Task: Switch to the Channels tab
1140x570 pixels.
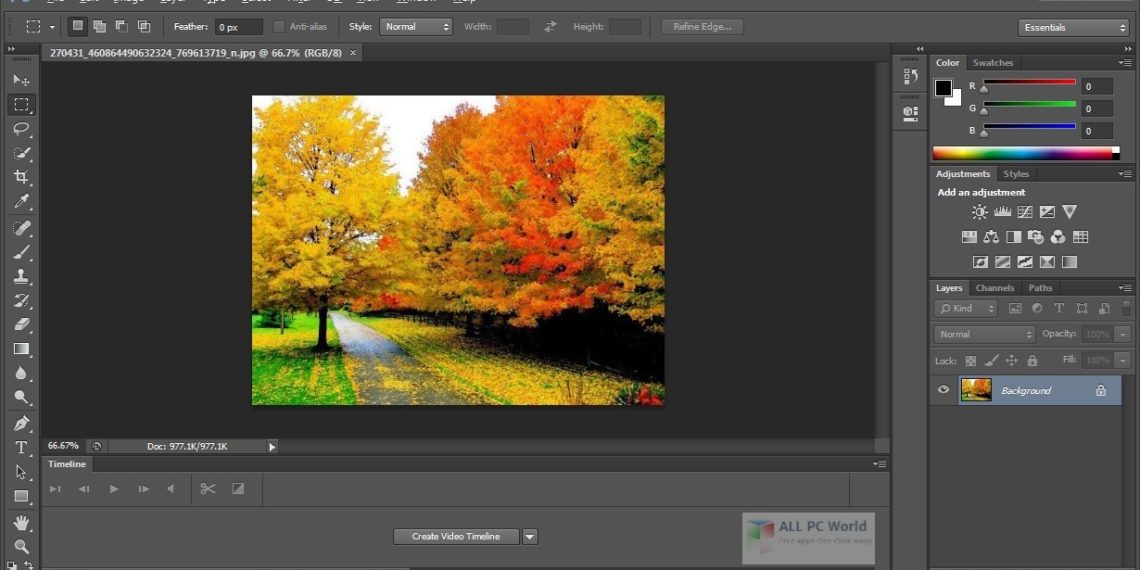Action: pyautogui.click(x=995, y=288)
